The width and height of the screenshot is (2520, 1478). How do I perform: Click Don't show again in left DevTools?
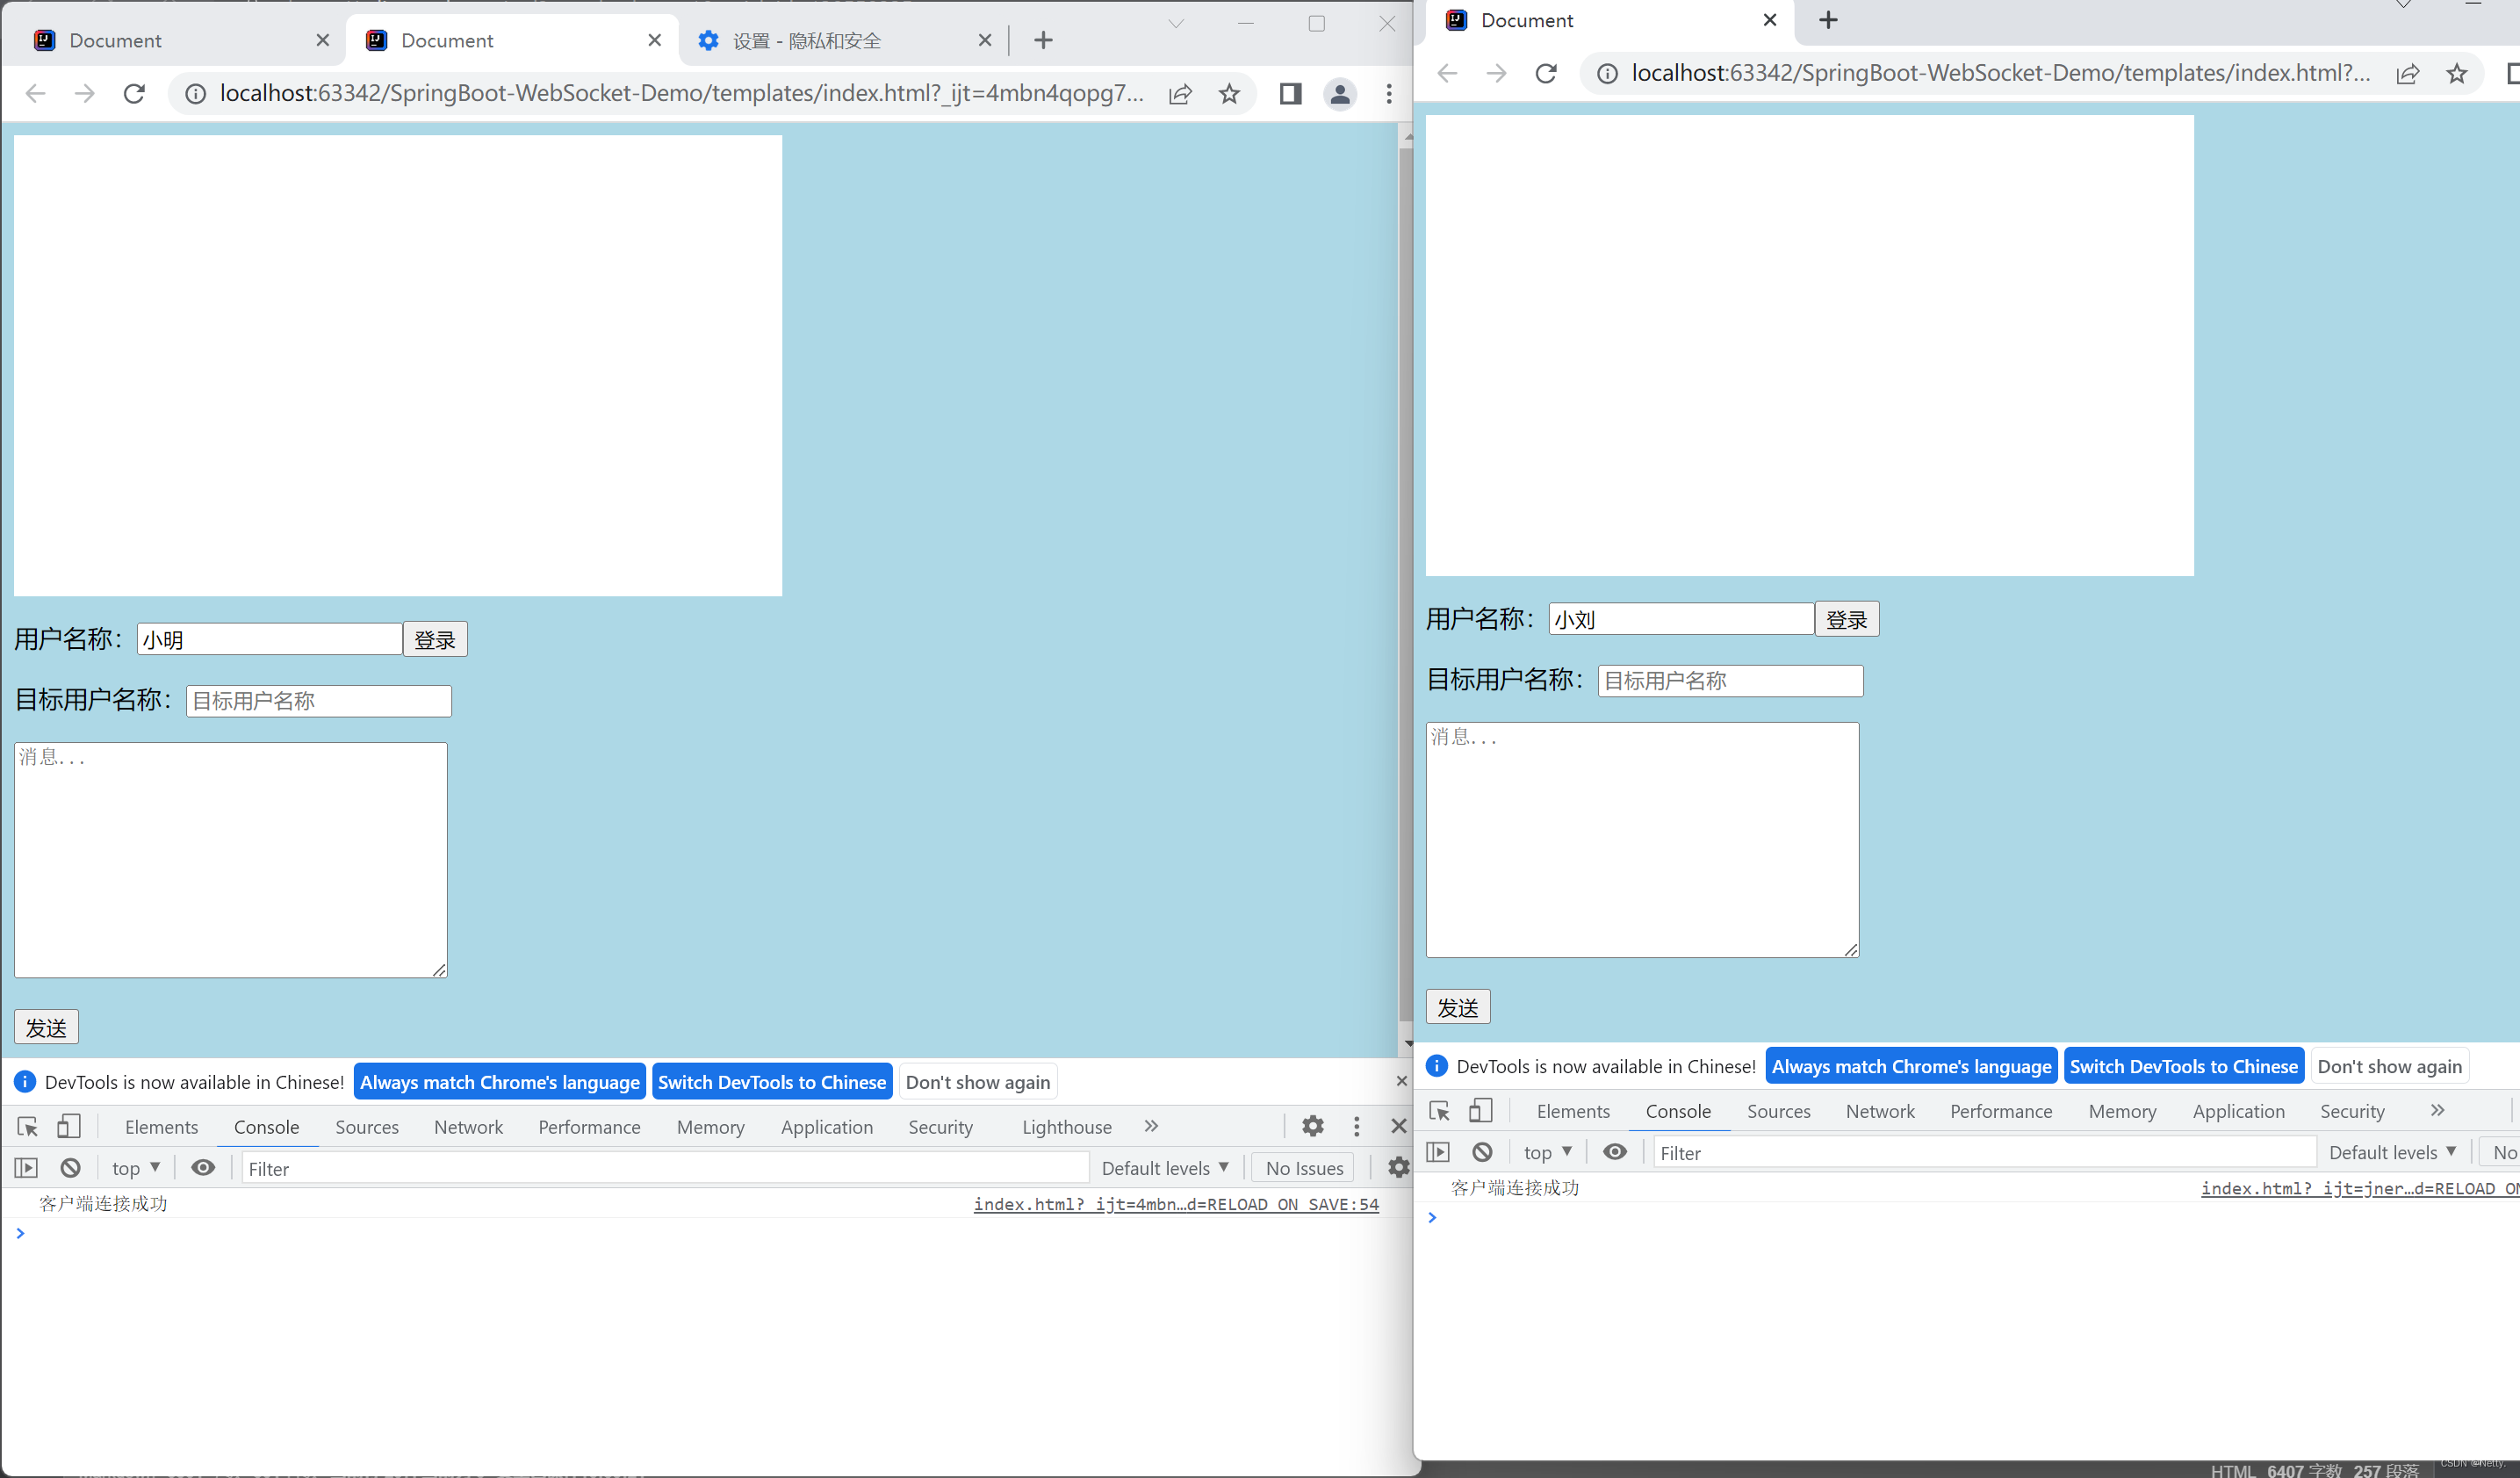pyautogui.click(x=978, y=1082)
